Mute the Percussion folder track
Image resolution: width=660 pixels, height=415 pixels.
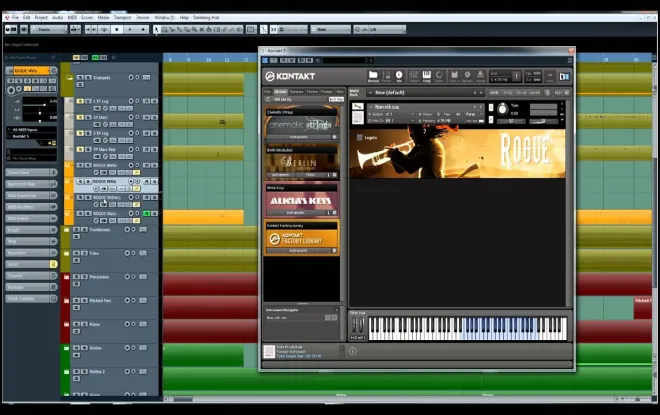(x=77, y=277)
